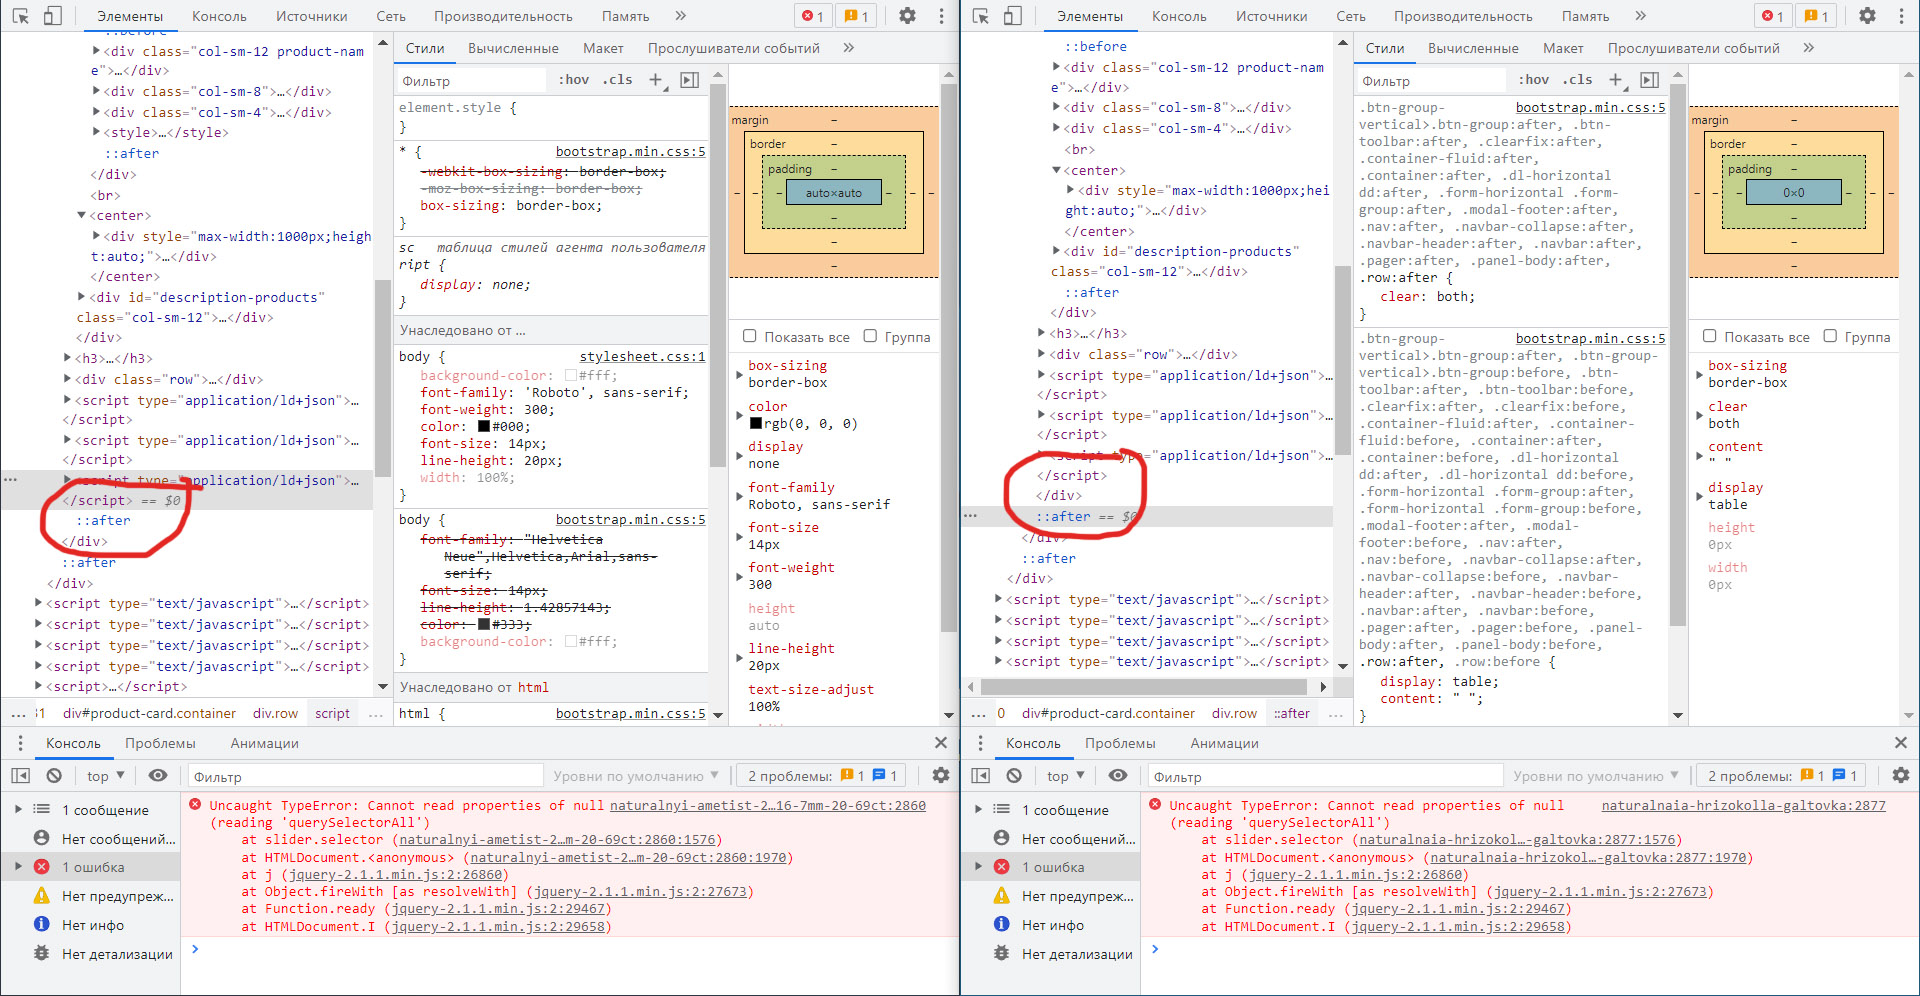The image size is (1920, 996).
Task: Toggle :hov states in left Styles pane
Action: 574,80
